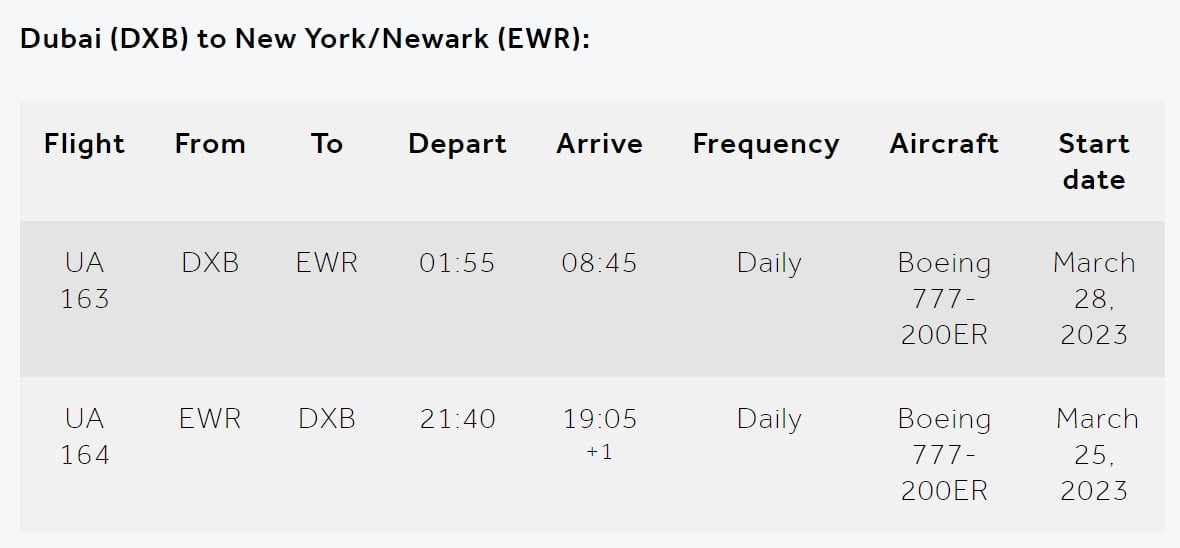
Task: Click the 19:05 arrival time
Action: click(599, 419)
